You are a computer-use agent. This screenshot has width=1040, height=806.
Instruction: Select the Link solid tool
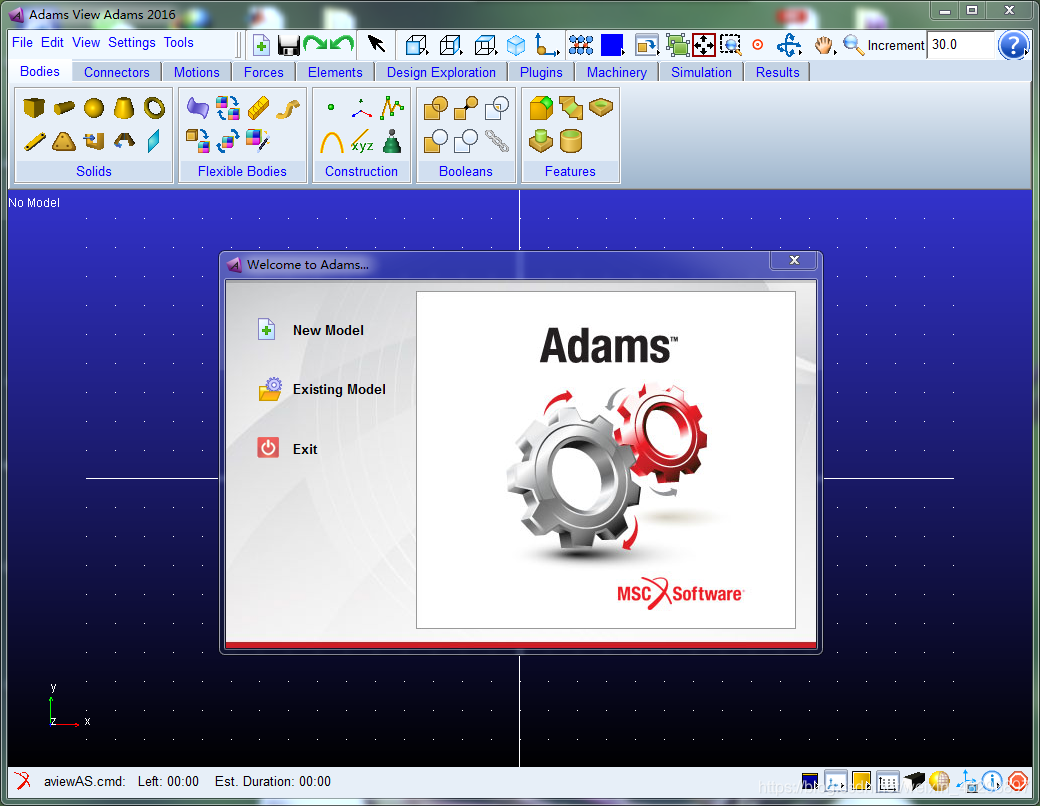click(34, 141)
